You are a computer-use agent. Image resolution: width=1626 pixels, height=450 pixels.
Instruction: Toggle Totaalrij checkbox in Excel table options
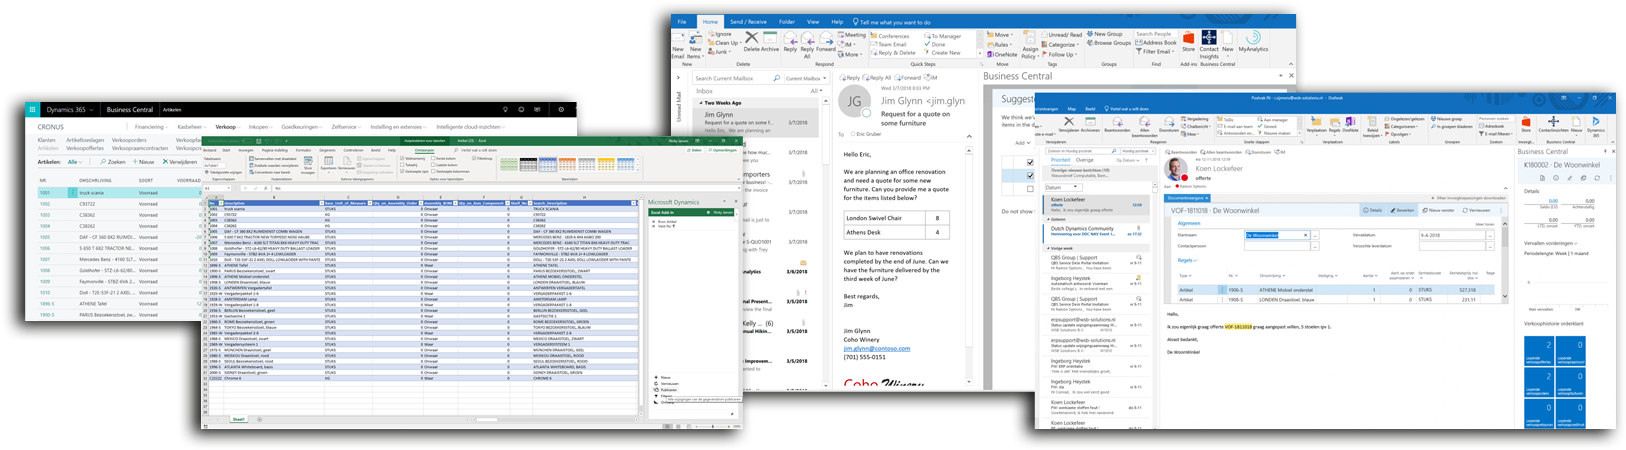click(x=402, y=165)
